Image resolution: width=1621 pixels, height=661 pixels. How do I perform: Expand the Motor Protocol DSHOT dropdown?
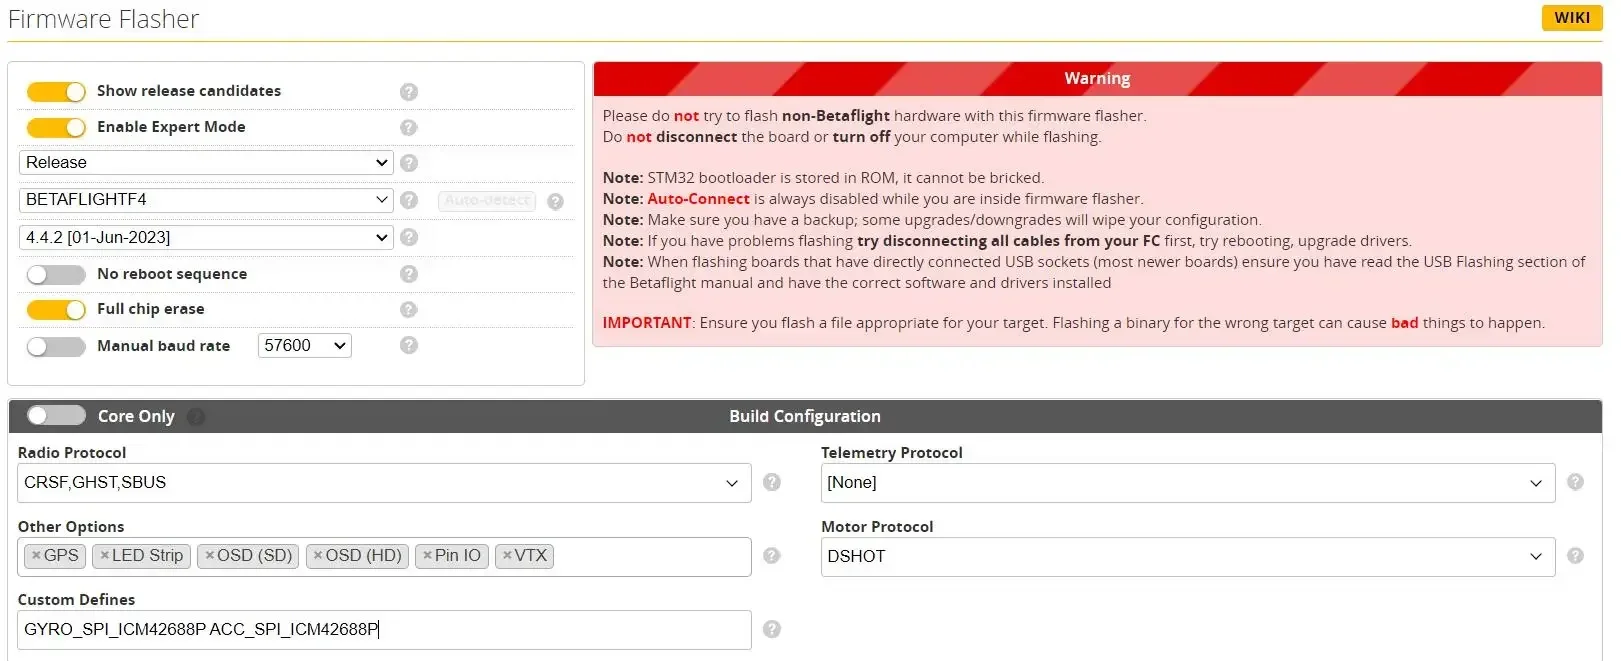pyautogui.click(x=1187, y=557)
